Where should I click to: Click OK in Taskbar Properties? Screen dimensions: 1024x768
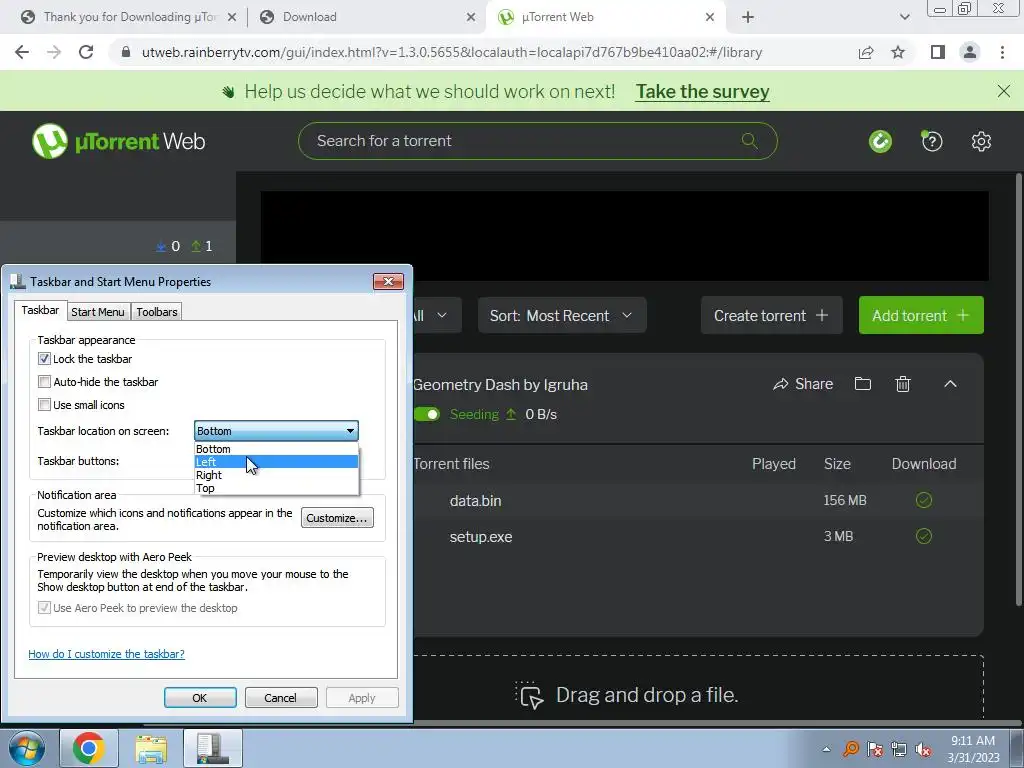point(200,697)
